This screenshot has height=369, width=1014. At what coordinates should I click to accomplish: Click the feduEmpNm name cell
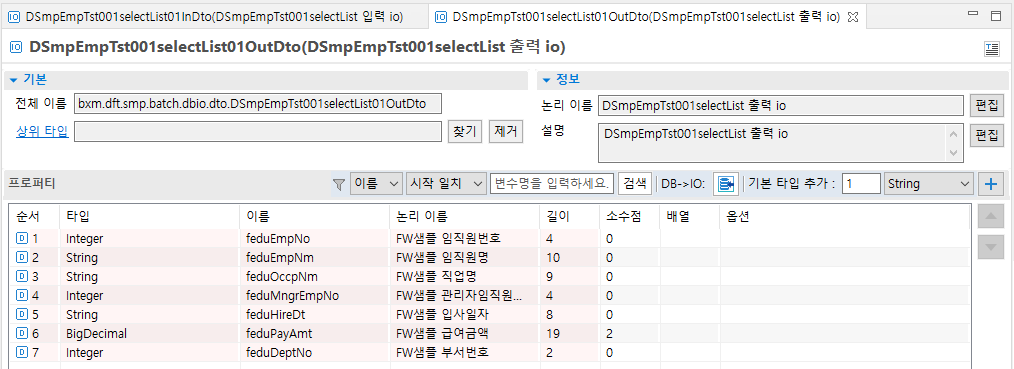click(x=315, y=258)
